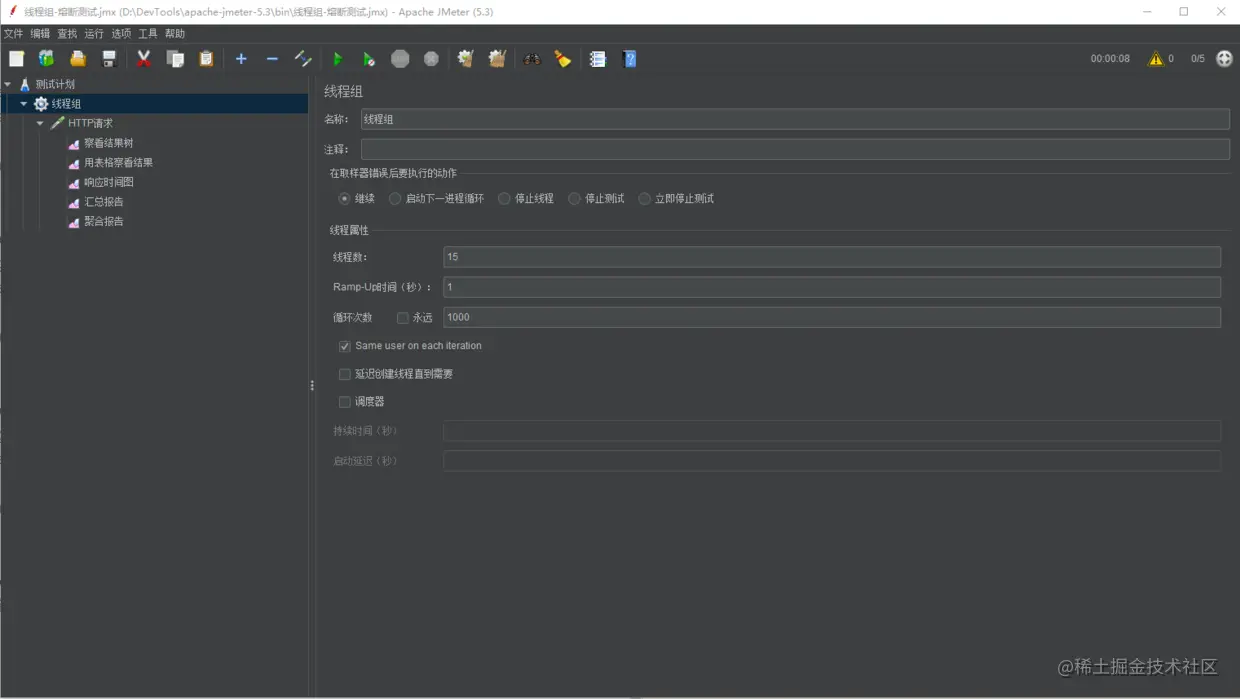
Task: Click the Ramp-Up时间 field showing 1
Action: click(x=832, y=287)
